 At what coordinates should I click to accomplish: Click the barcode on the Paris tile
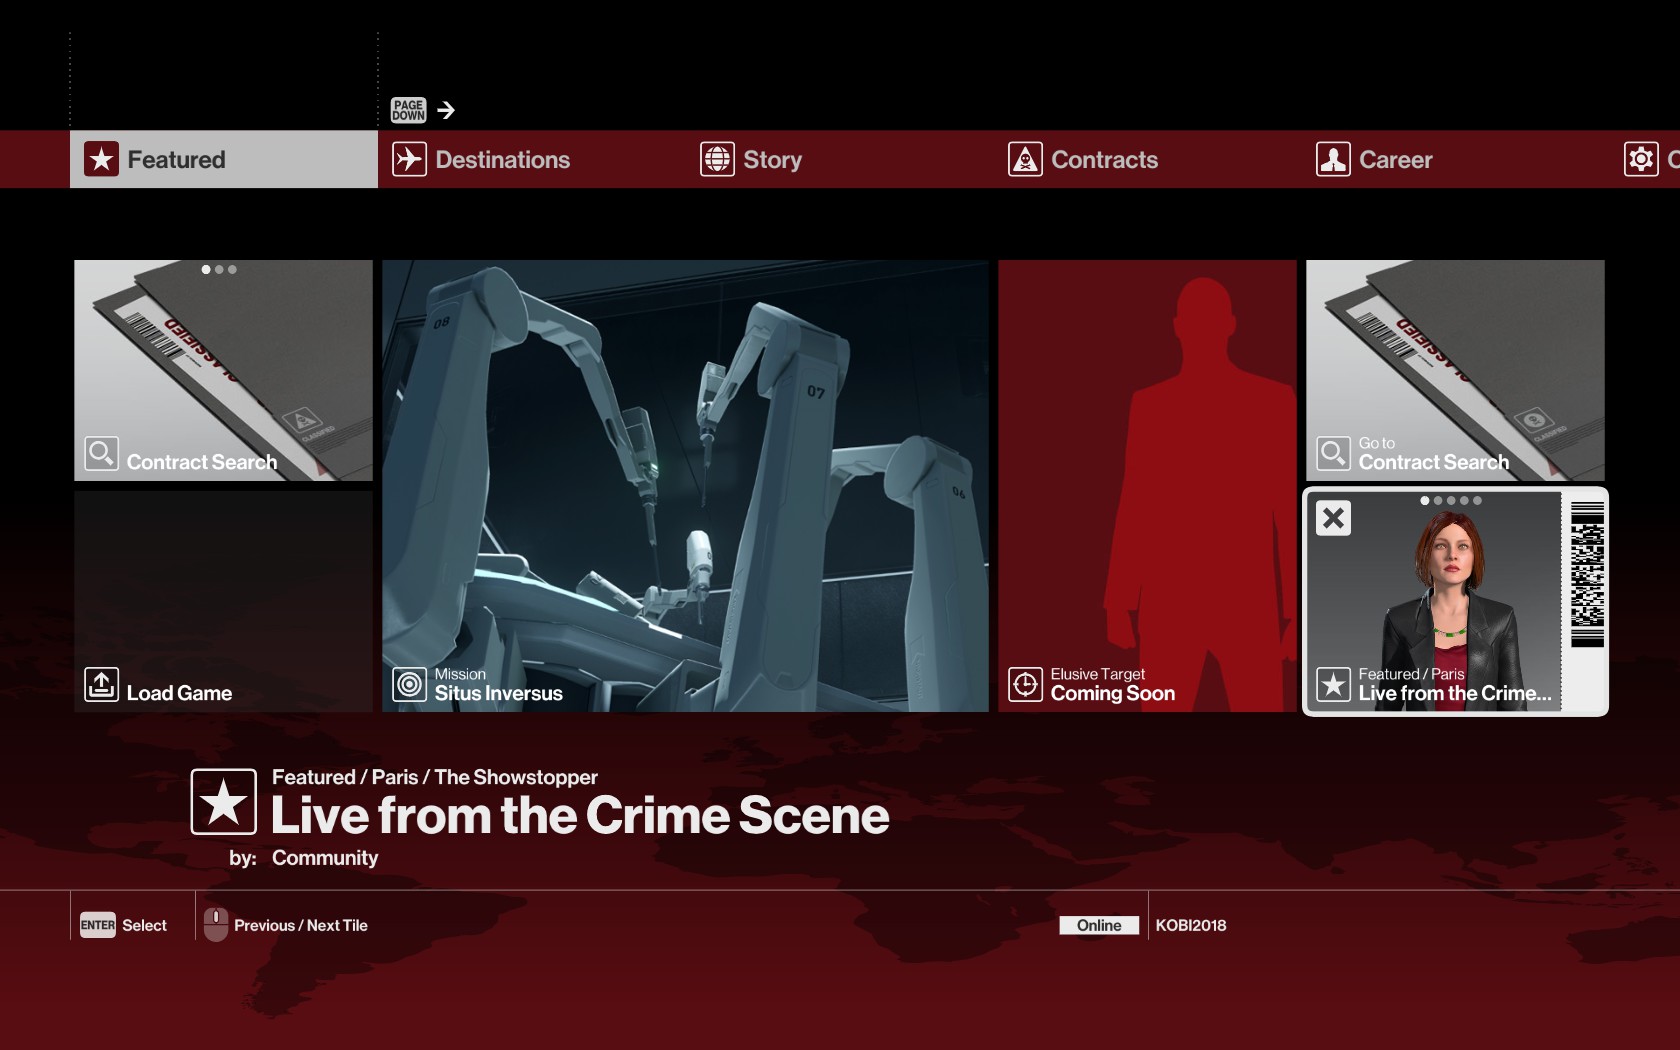click(1587, 574)
